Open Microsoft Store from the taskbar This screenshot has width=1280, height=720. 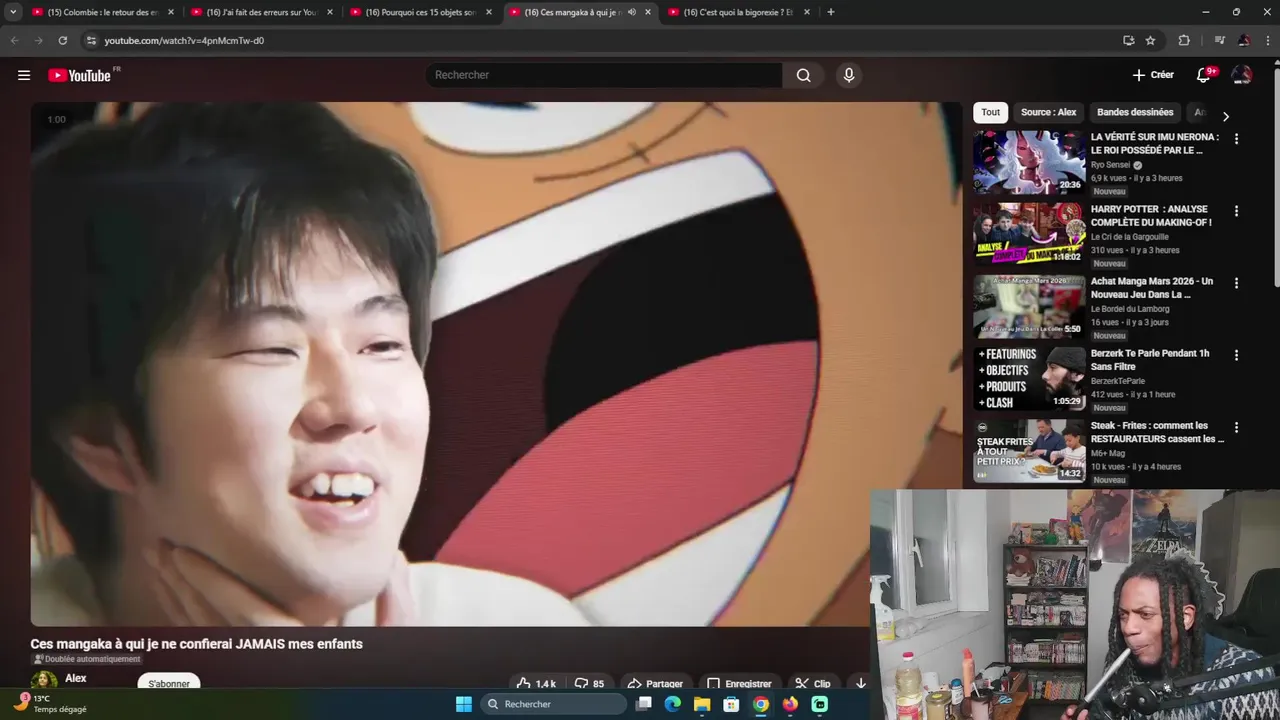coord(731,704)
